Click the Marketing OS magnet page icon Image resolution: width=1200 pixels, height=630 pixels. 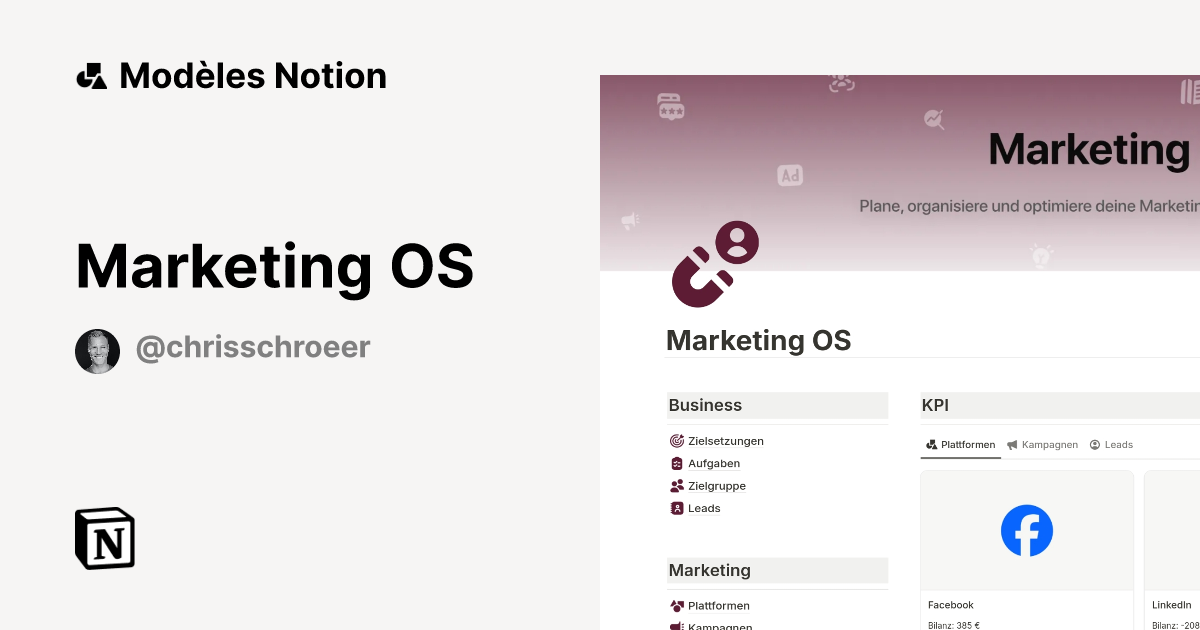click(x=713, y=263)
